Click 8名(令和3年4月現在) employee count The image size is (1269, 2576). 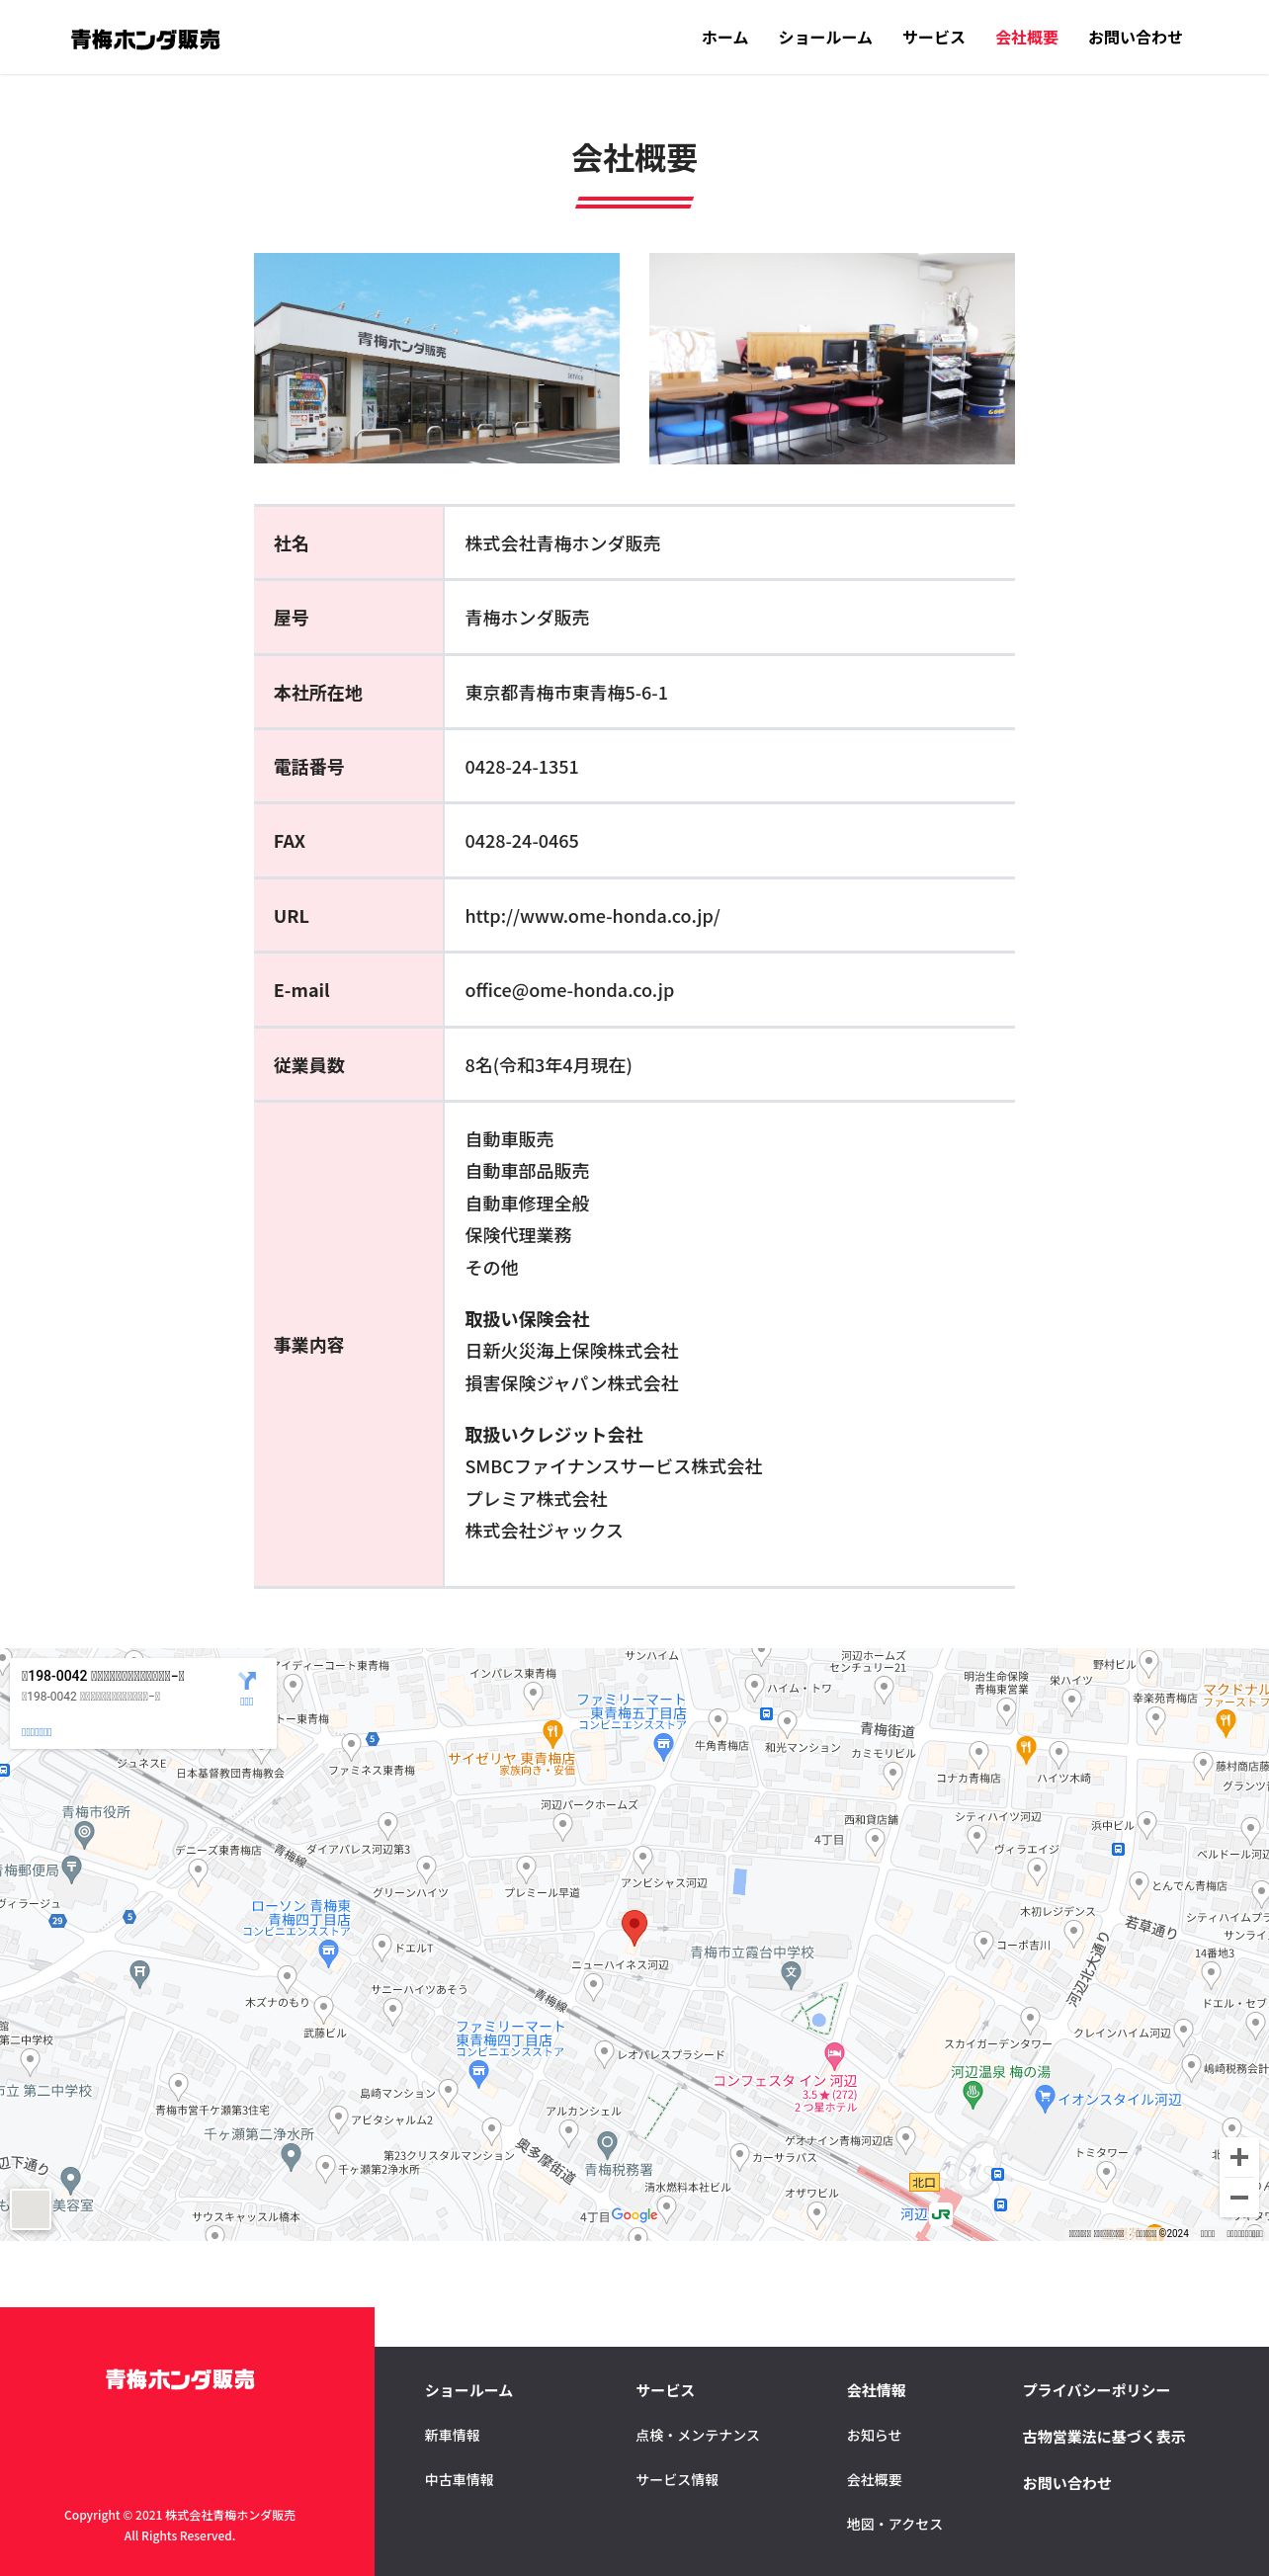(548, 1065)
